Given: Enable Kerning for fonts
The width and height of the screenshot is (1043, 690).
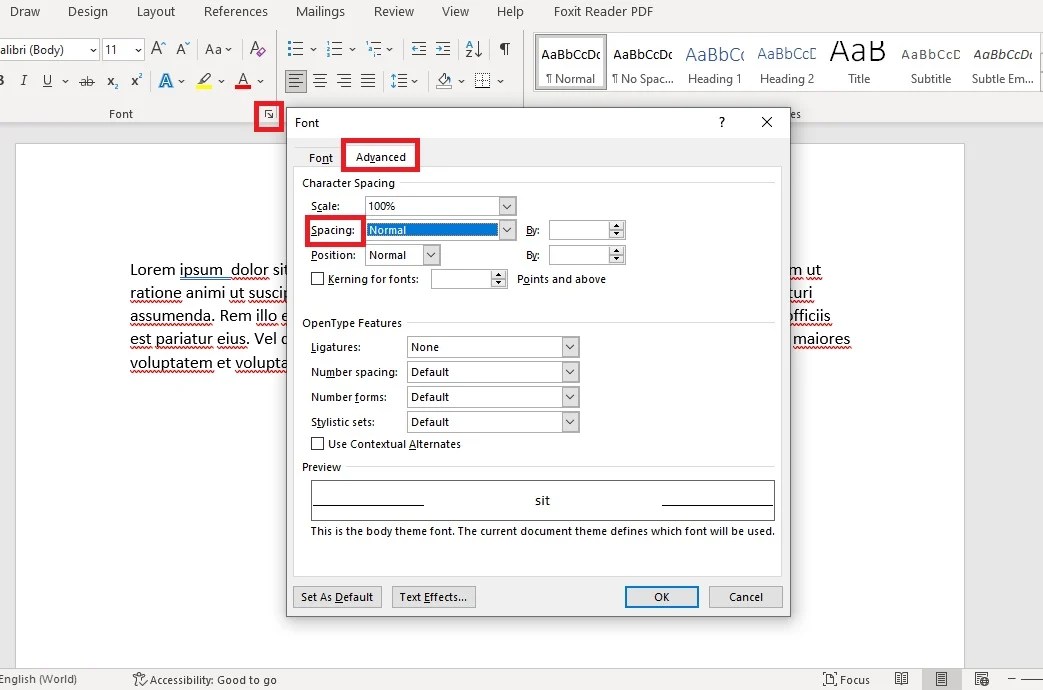Looking at the screenshot, I should [318, 278].
